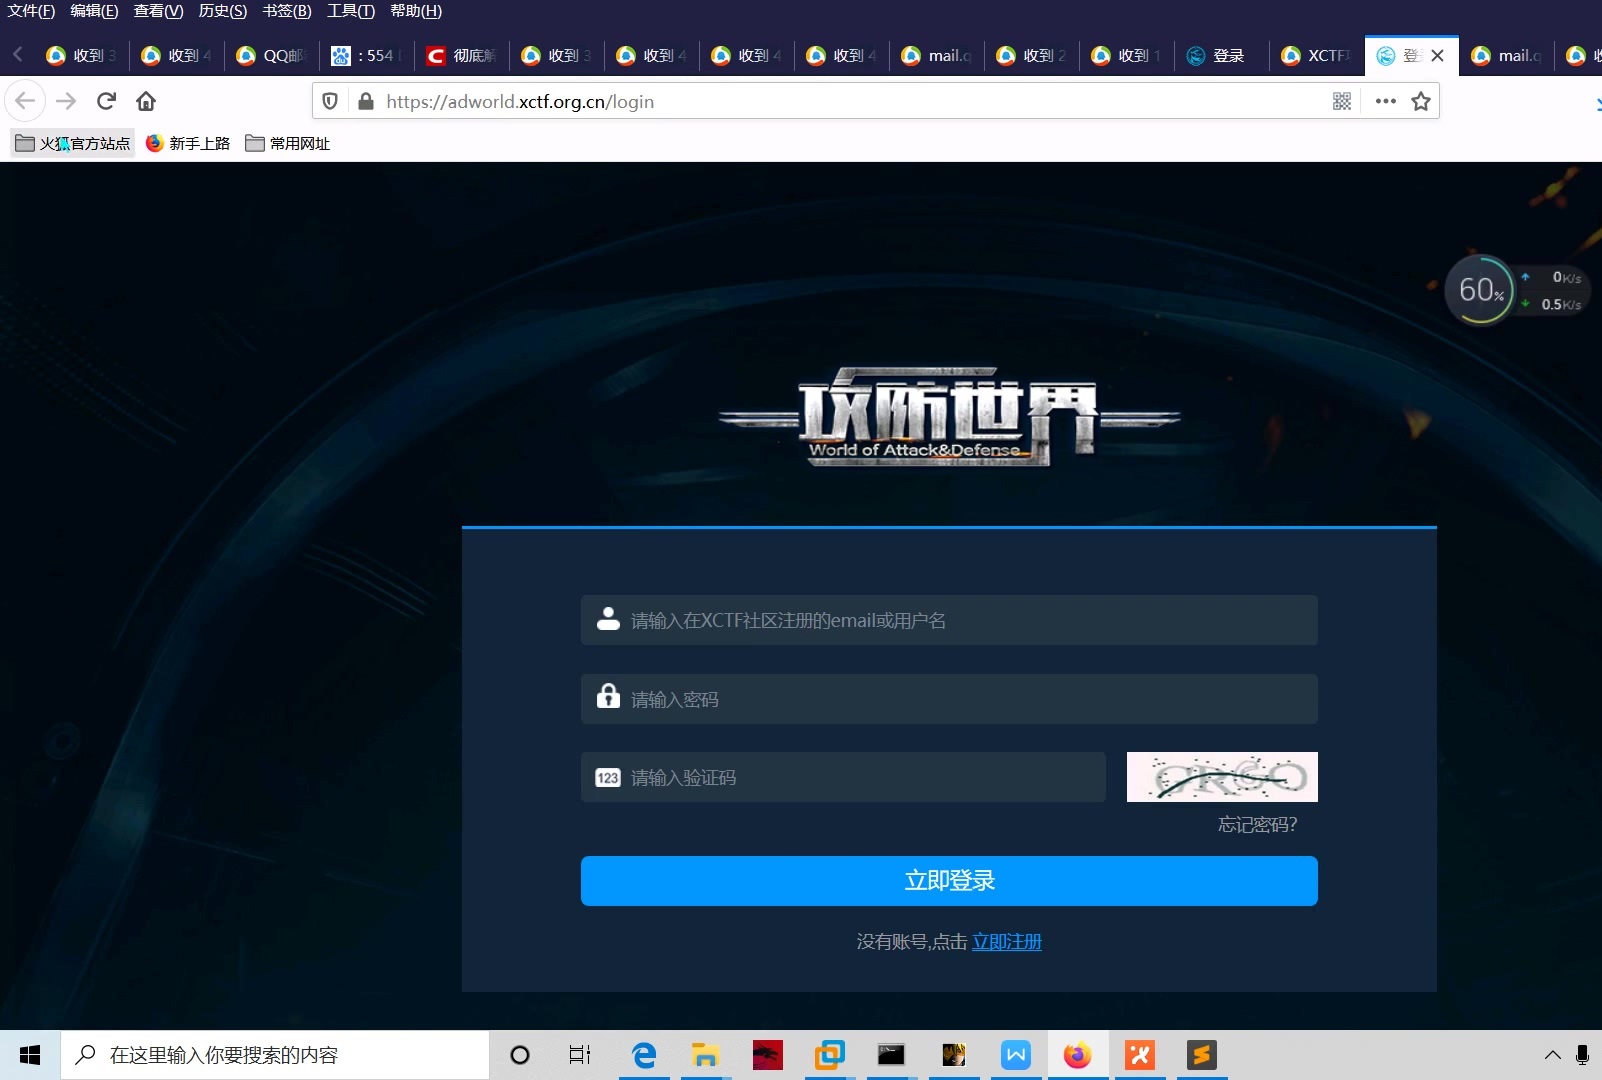Open the 书签(B) menu

[286, 11]
